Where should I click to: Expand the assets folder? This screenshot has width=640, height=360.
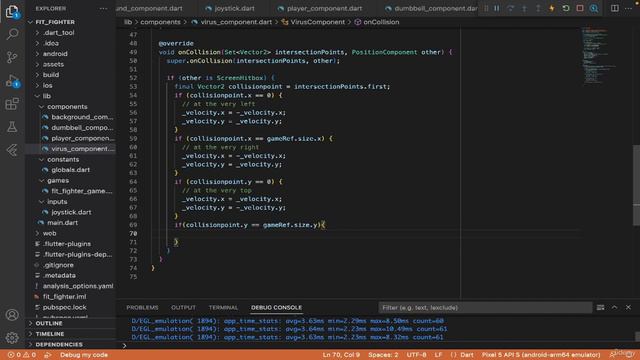(x=53, y=64)
